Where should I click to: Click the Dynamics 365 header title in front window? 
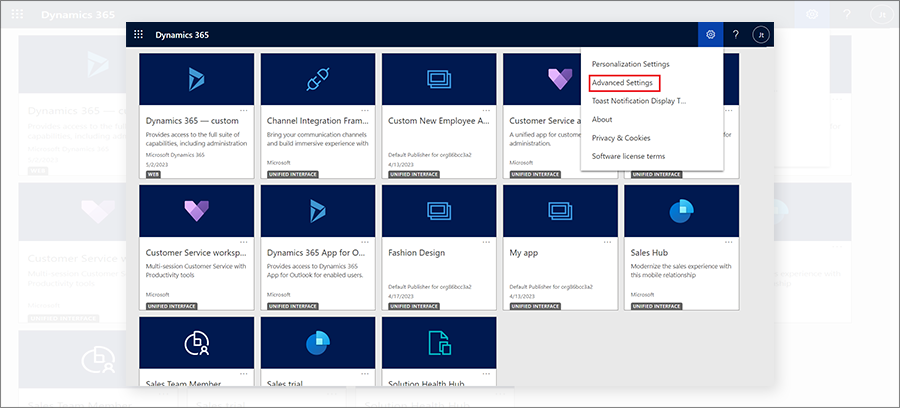[x=182, y=35]
